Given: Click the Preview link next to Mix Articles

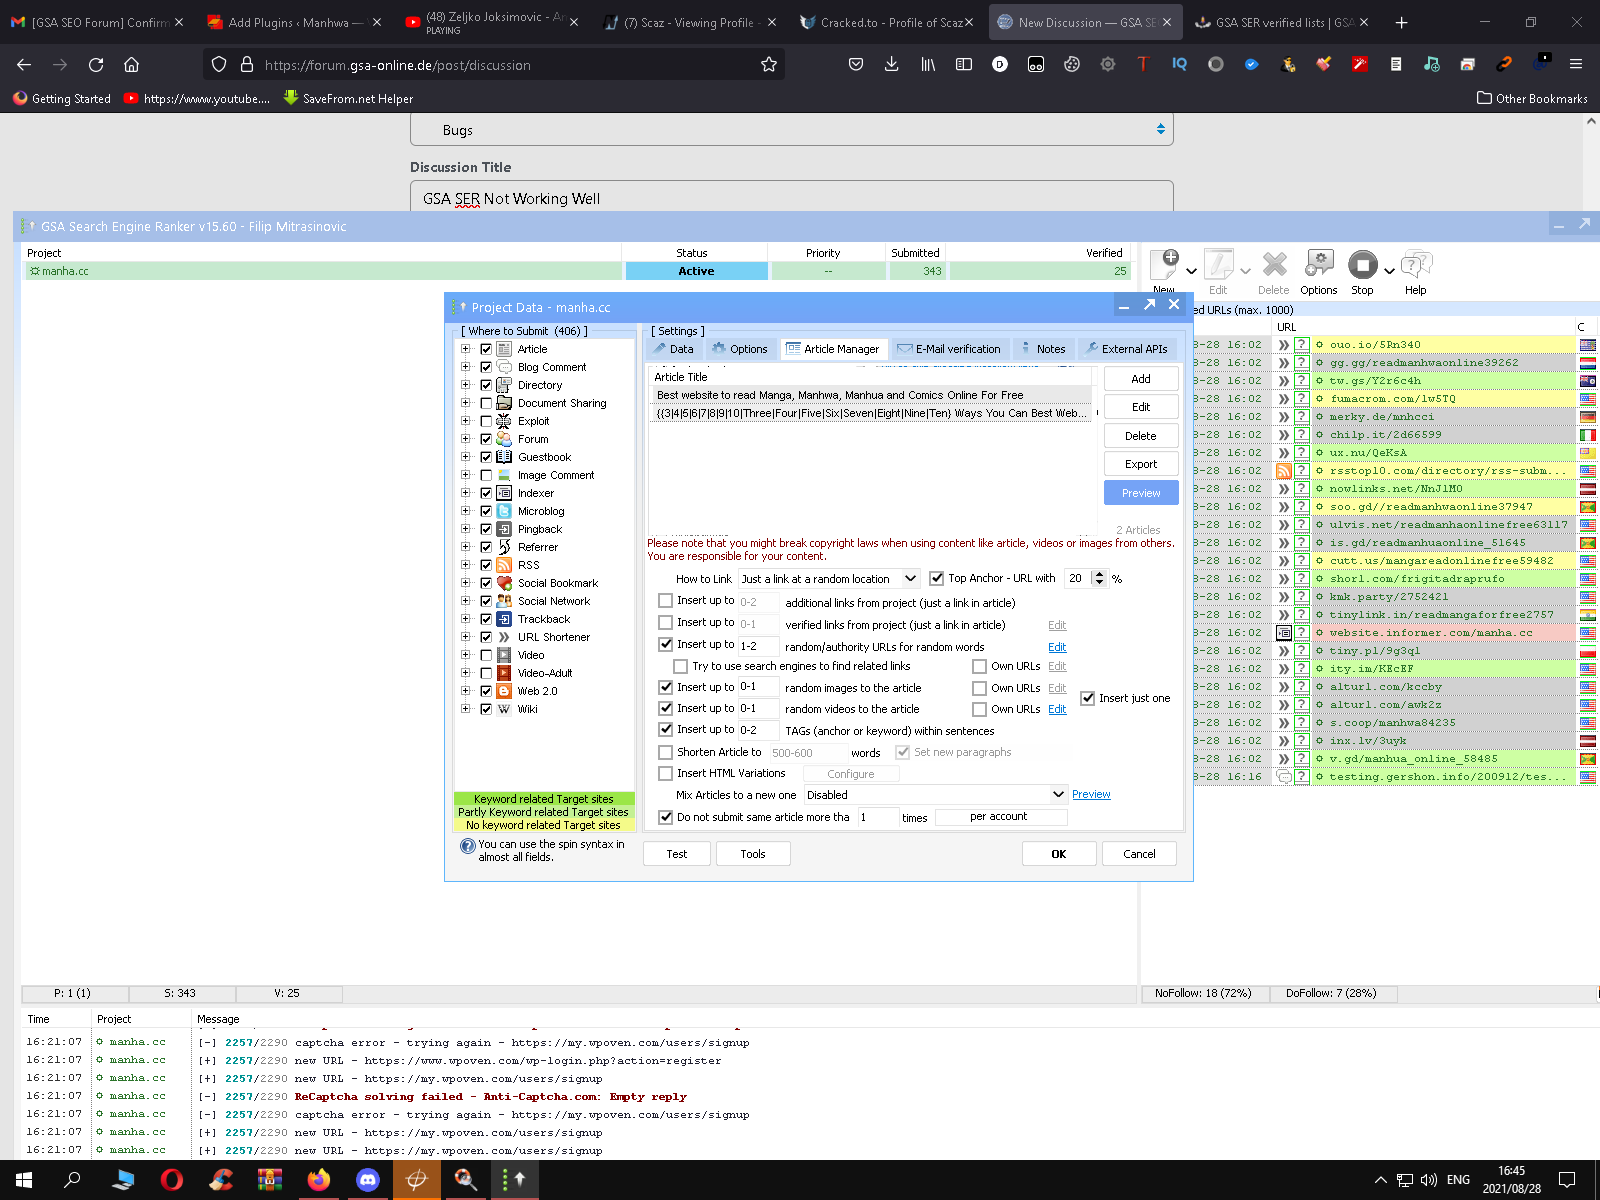Looking at the screenshot, I should [1091, 794].
